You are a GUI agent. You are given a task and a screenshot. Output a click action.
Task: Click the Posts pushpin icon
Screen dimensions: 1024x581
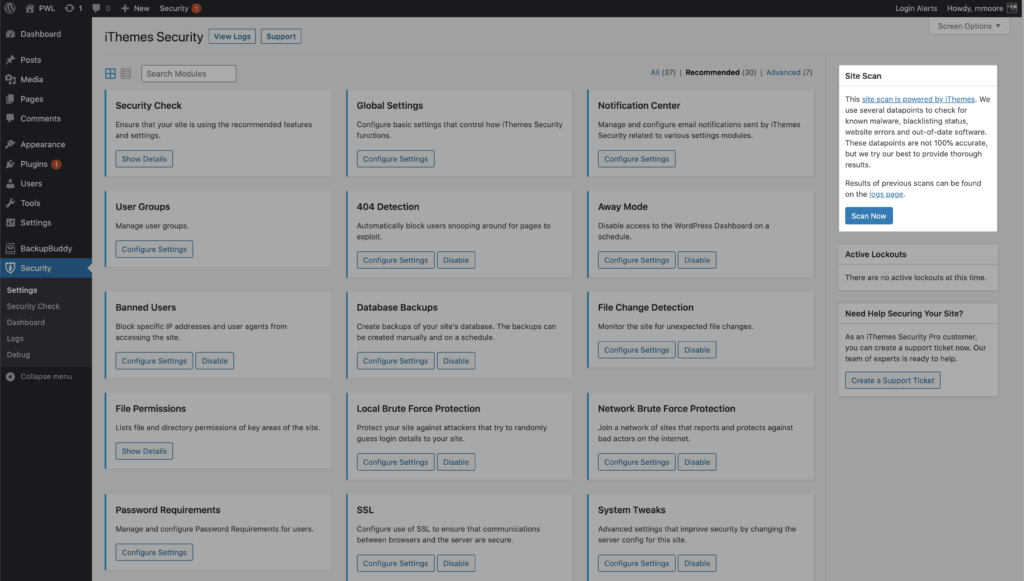pyautogui.click(x=10, y=59)
